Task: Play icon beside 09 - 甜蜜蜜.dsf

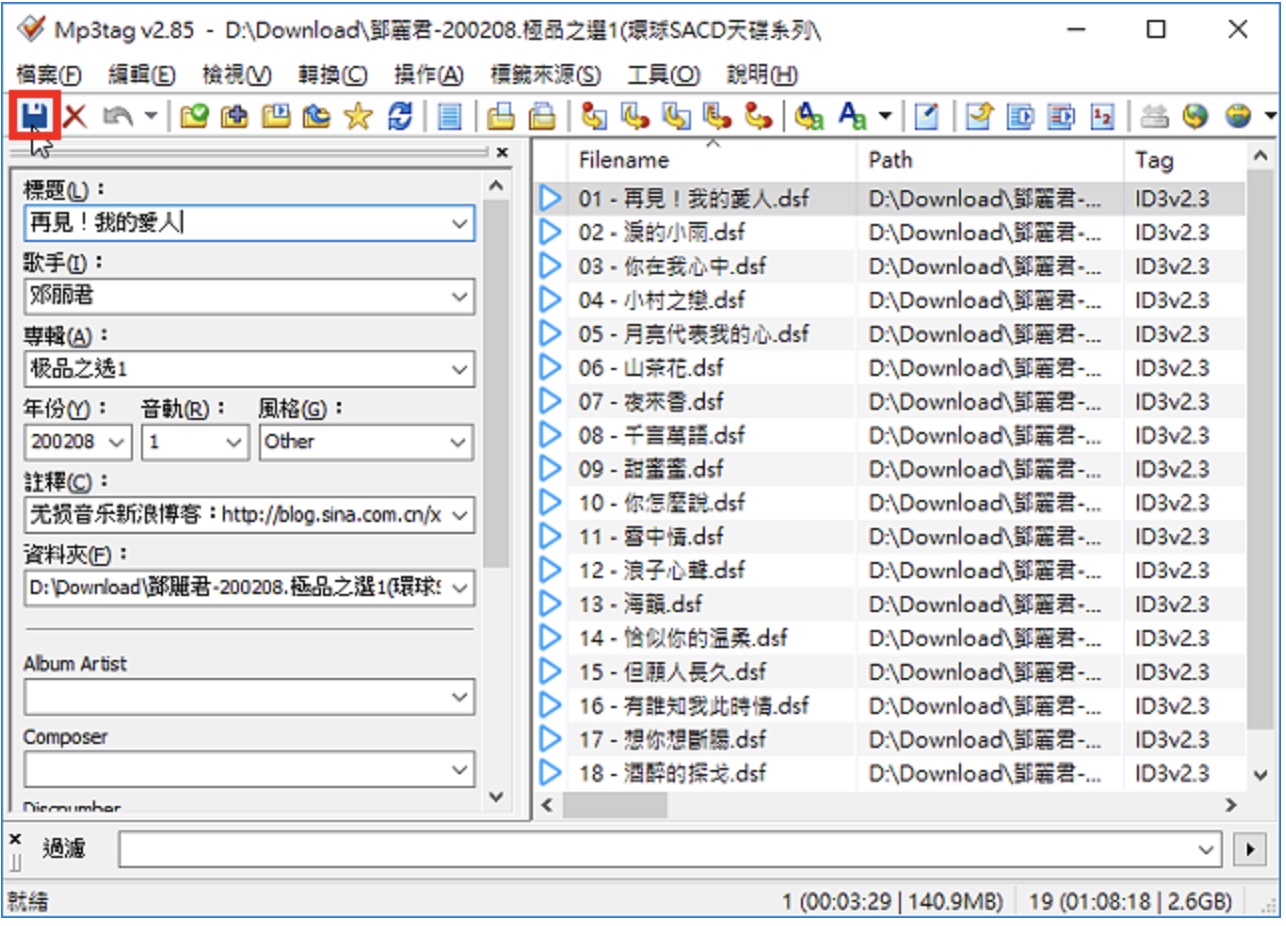Action: click(x=549, y=468)
